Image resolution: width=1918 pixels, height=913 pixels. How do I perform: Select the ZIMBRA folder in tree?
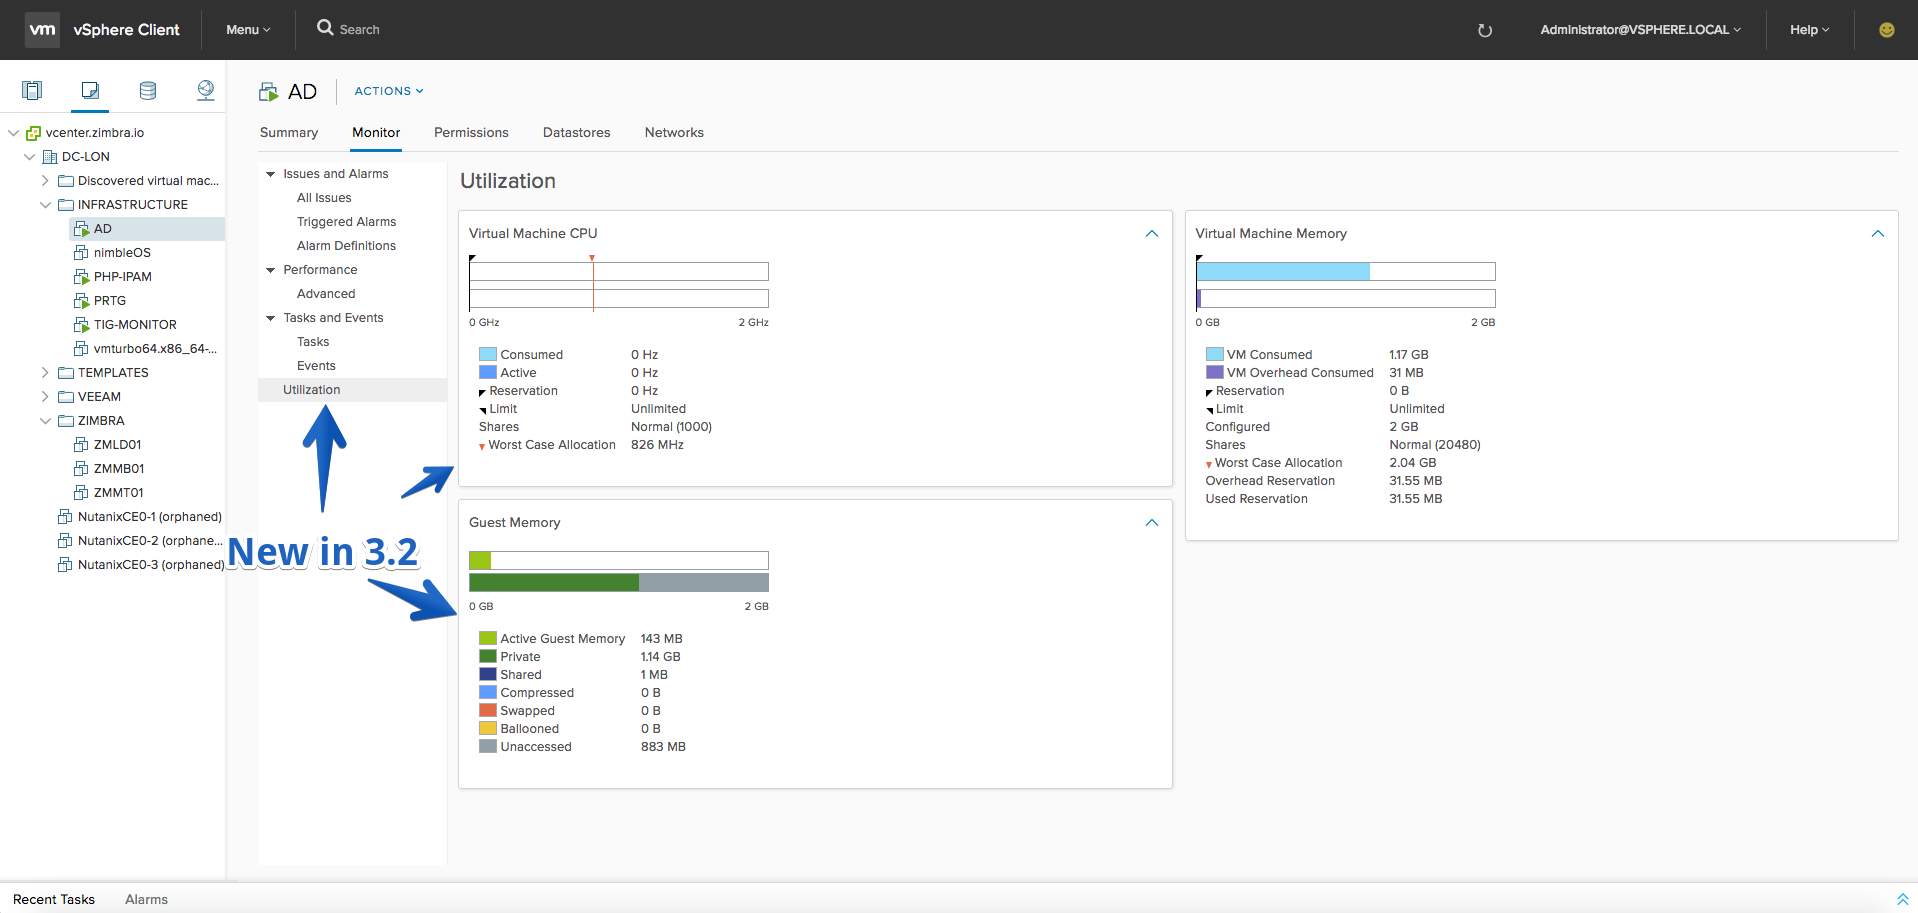(101, 421)
